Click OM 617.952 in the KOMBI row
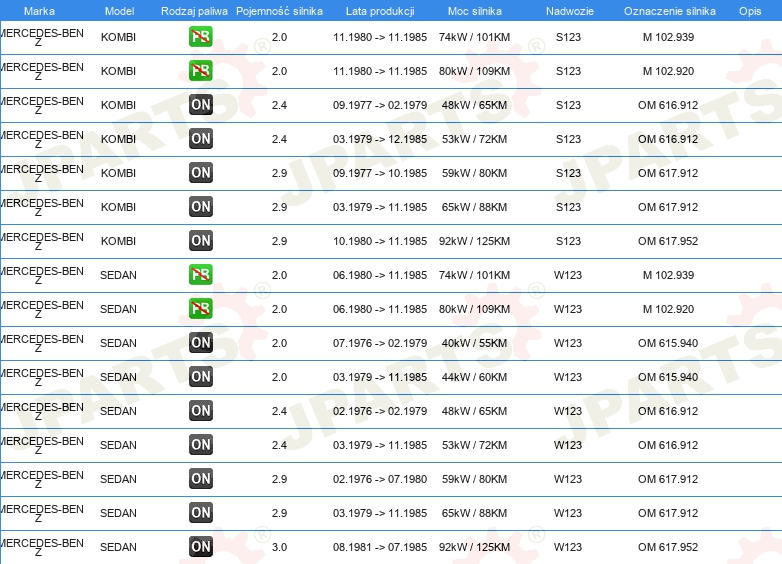This screenshot has height=564, width=782. (x=668, y=241)
